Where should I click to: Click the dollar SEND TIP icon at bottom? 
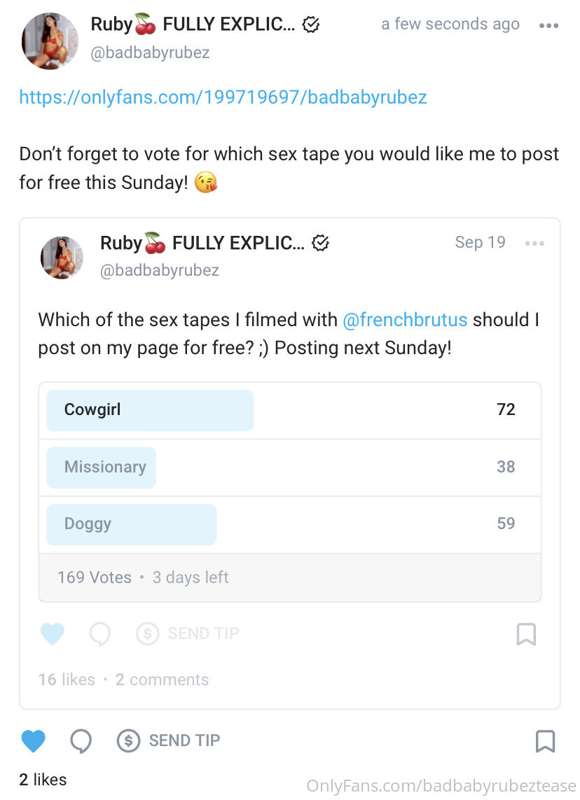click(x=128, y=741)
